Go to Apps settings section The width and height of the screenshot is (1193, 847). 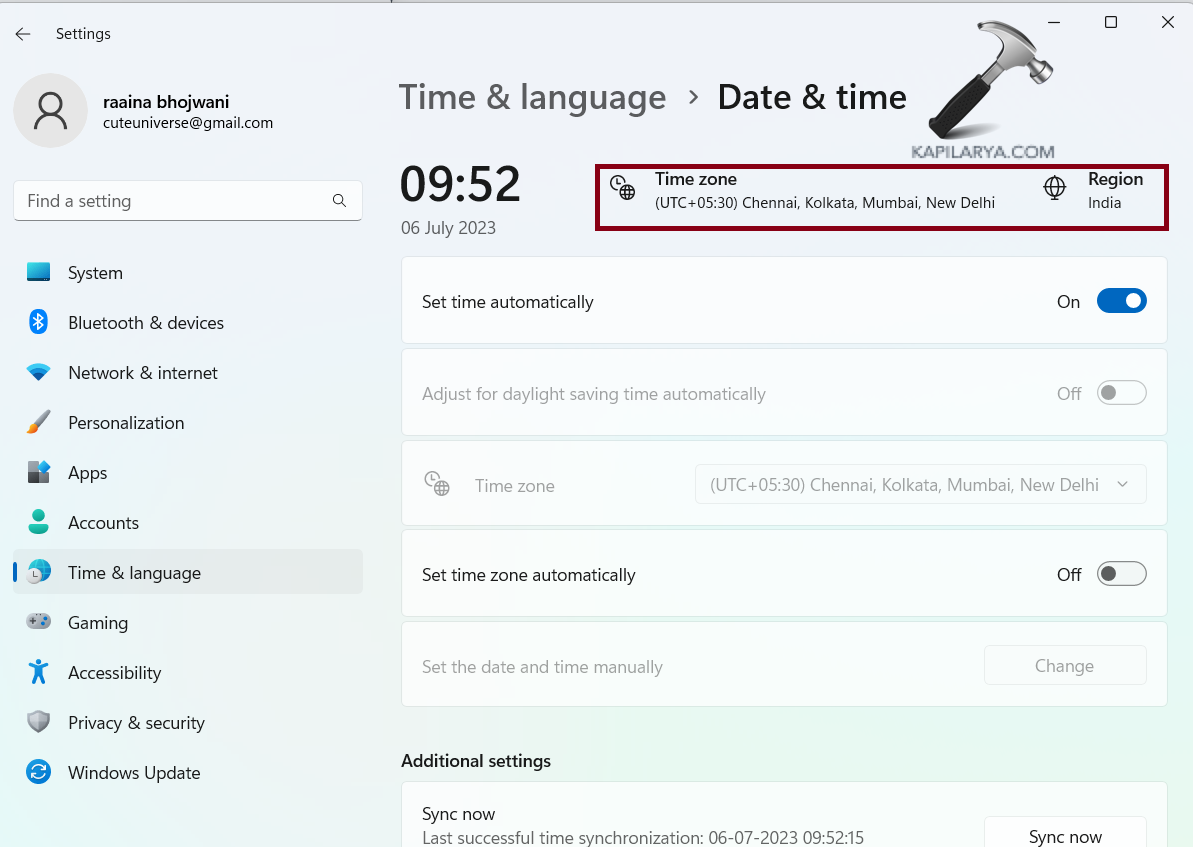(88, 473)
